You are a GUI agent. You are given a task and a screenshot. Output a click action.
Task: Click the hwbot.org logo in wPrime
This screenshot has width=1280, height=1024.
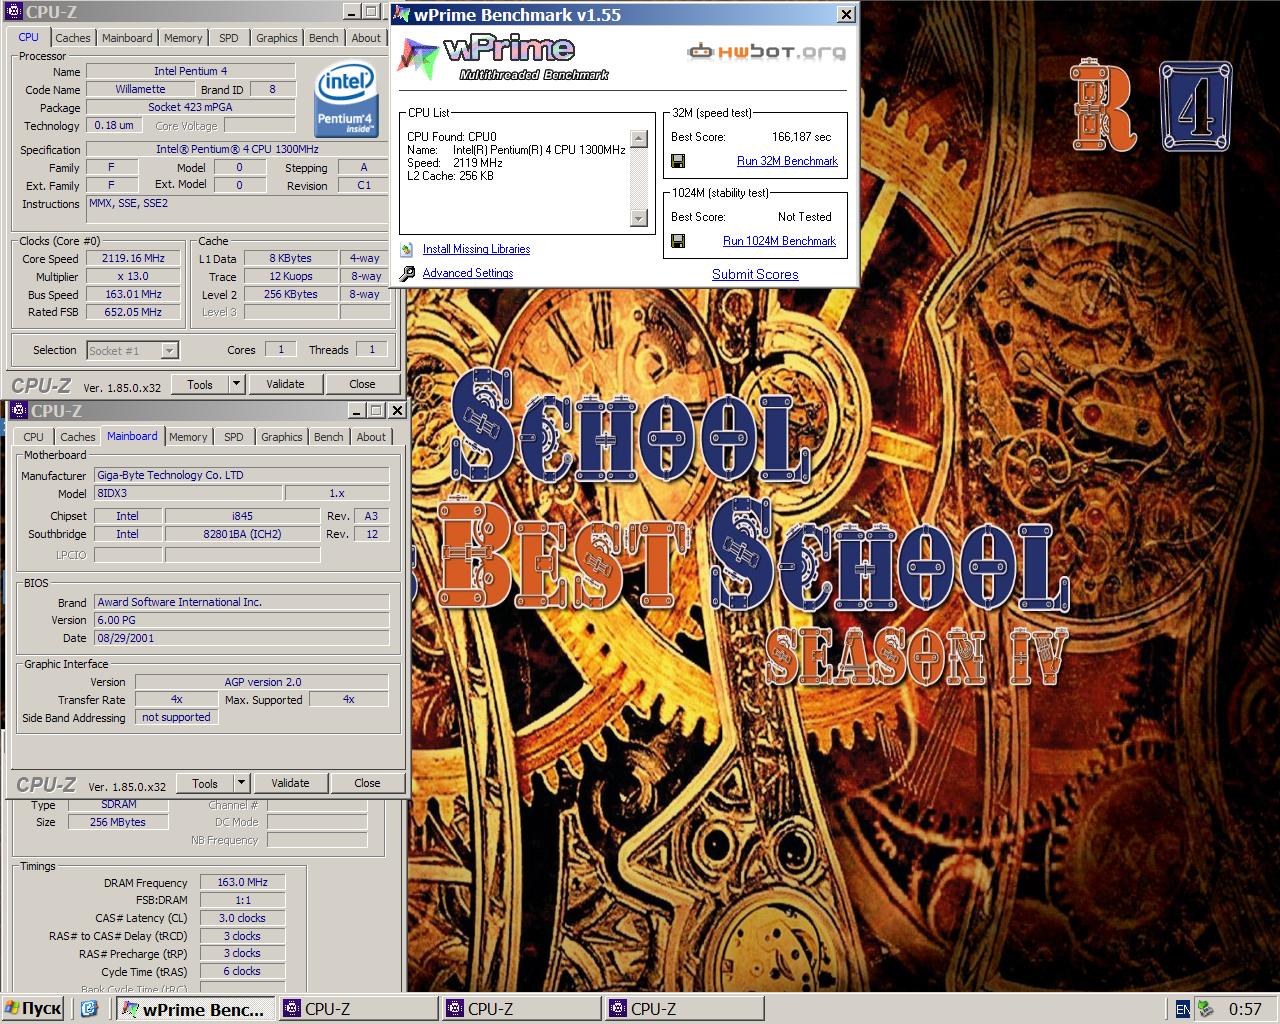tap(766, 51)
